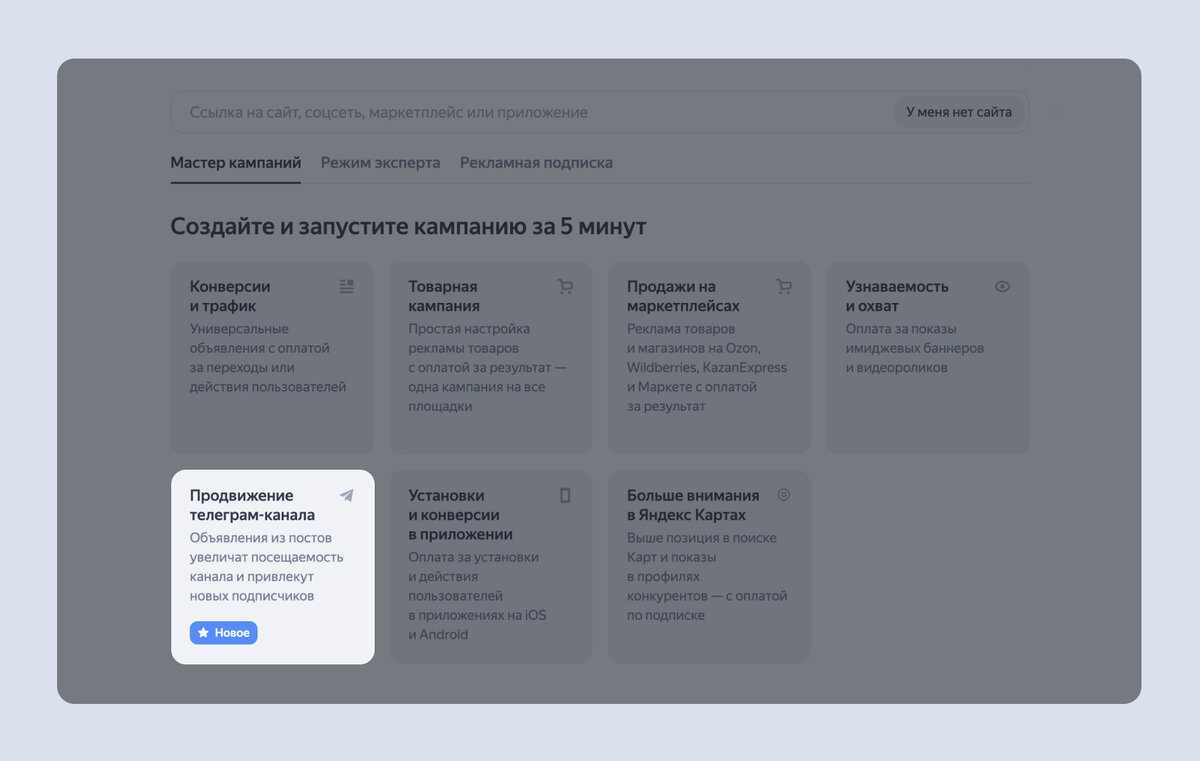Screen dimensions: 1200x761
Task: Switch to the Мастер кампаний tab
Action: [x=235, y=162]
